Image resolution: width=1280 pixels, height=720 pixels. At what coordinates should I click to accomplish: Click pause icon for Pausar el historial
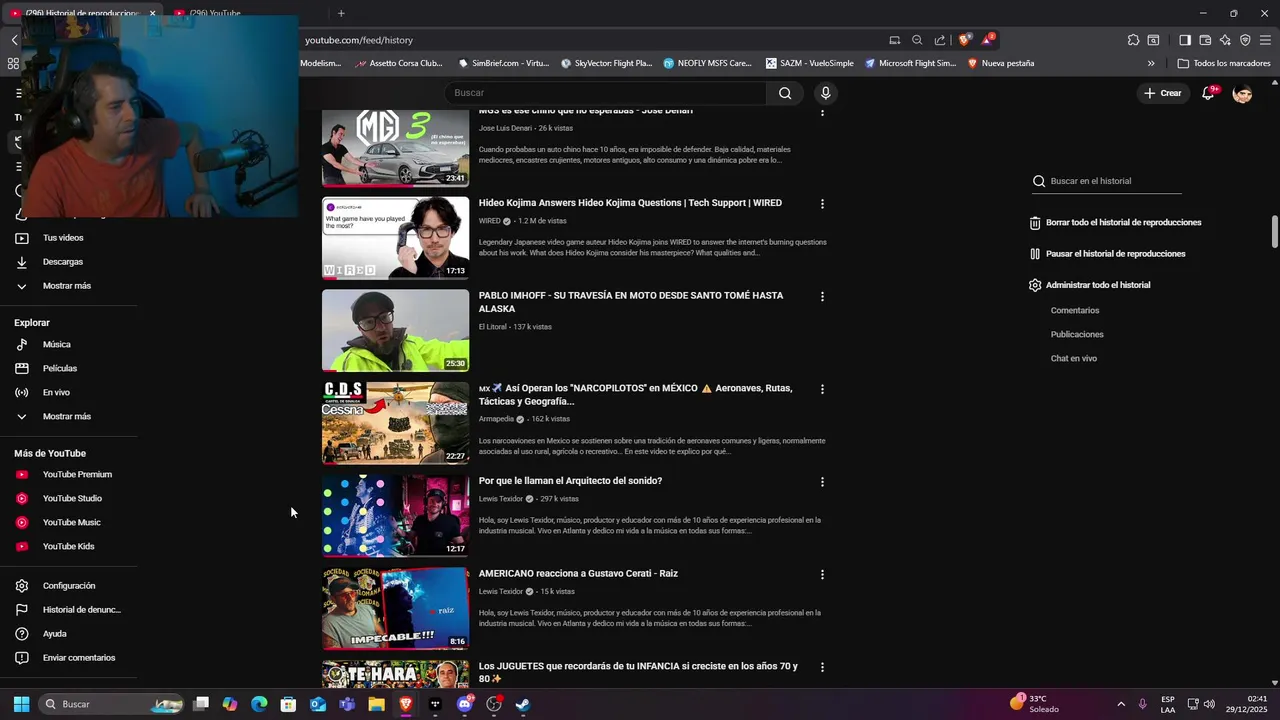click(1035, 254)
